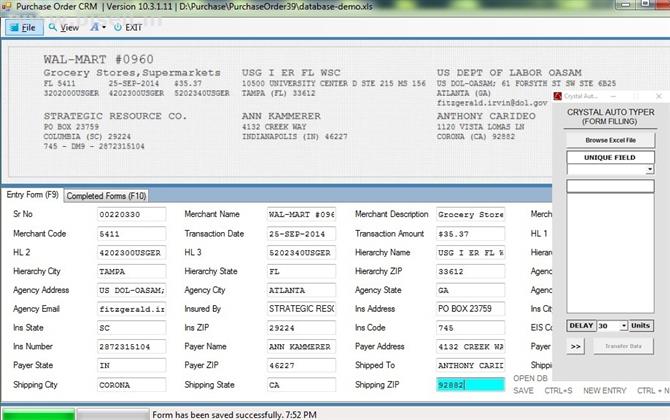Click the Units button
This screenshot has height=420, width=670.
pos(641,326)
